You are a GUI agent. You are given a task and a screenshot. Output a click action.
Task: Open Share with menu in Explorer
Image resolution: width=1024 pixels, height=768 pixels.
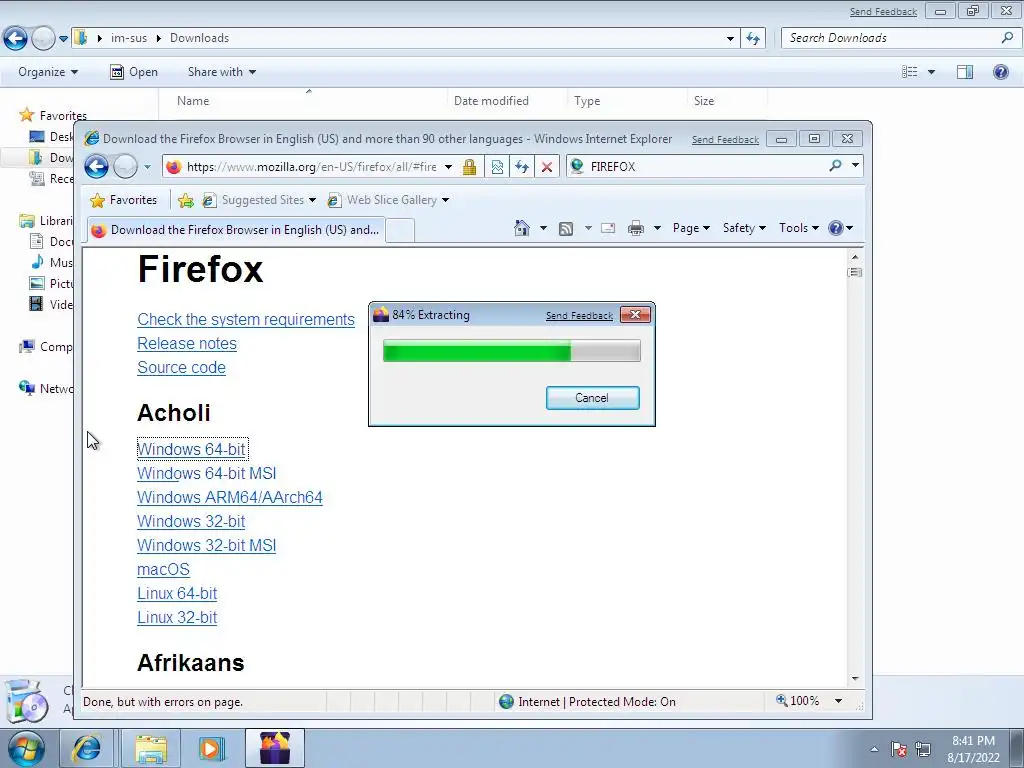point(221,72)
